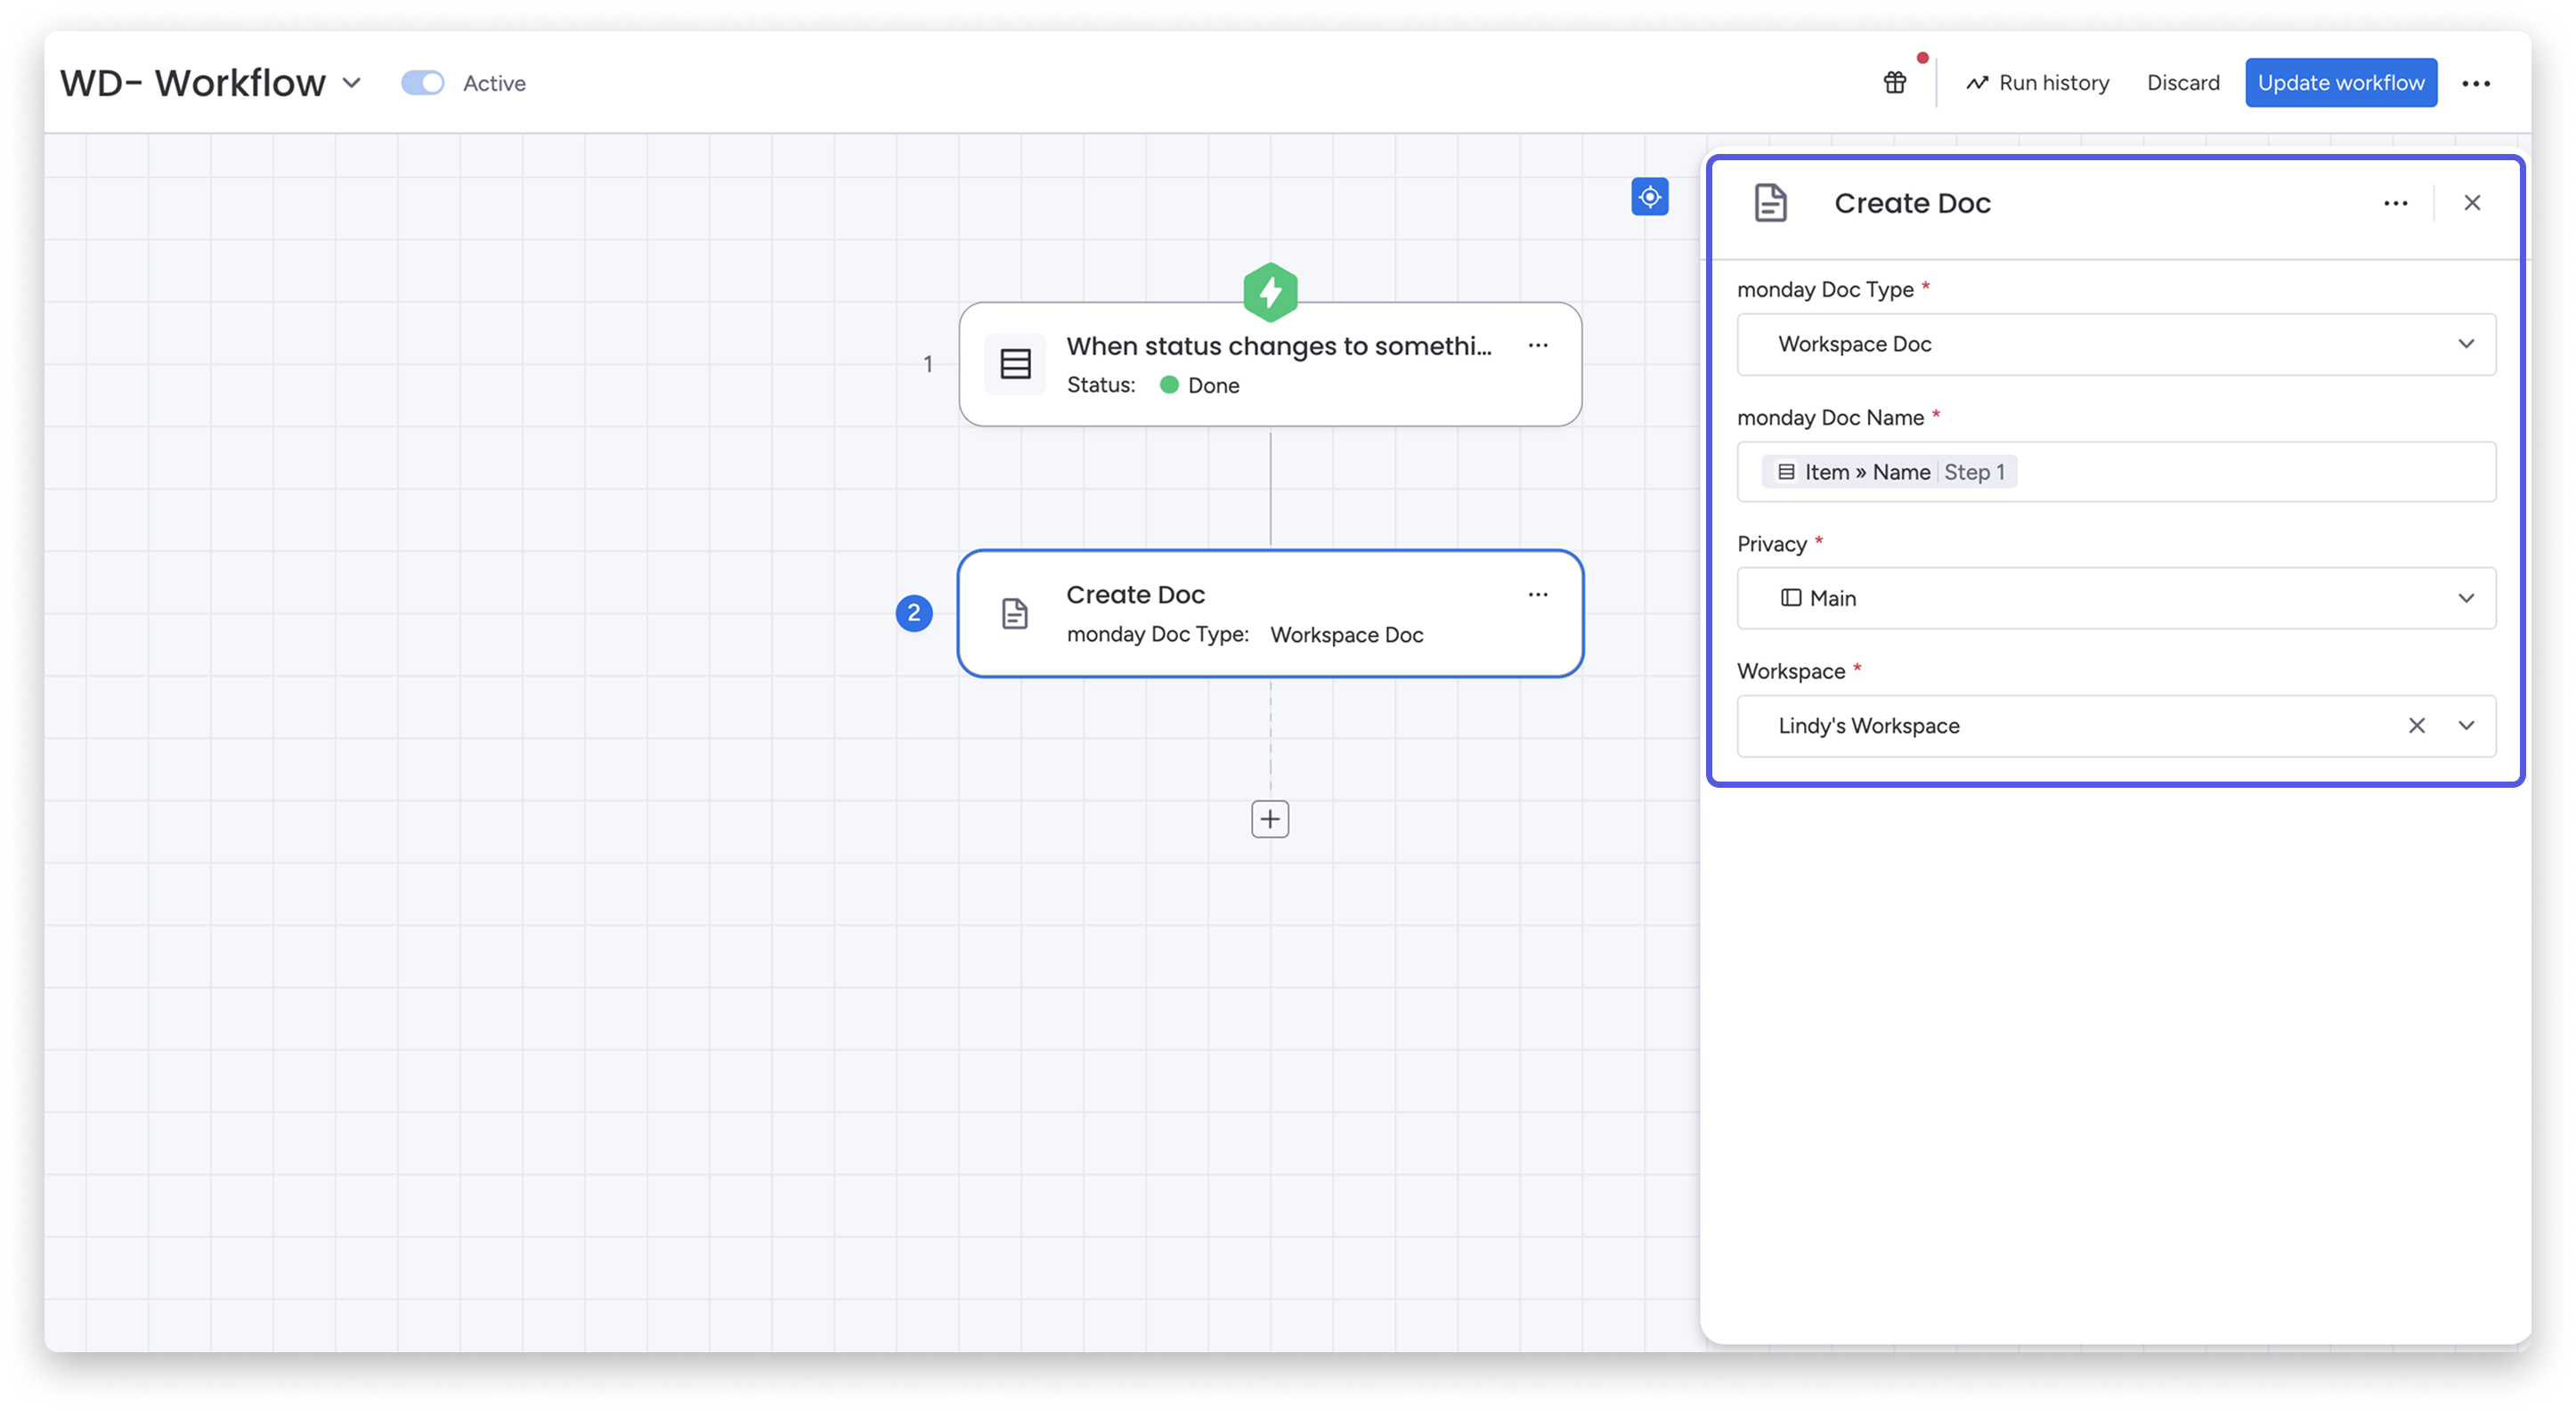Click the plus icon to add a new step
This screenshot has width=2576, height=1410.
pyautogui.click(x=1269, y=819)
